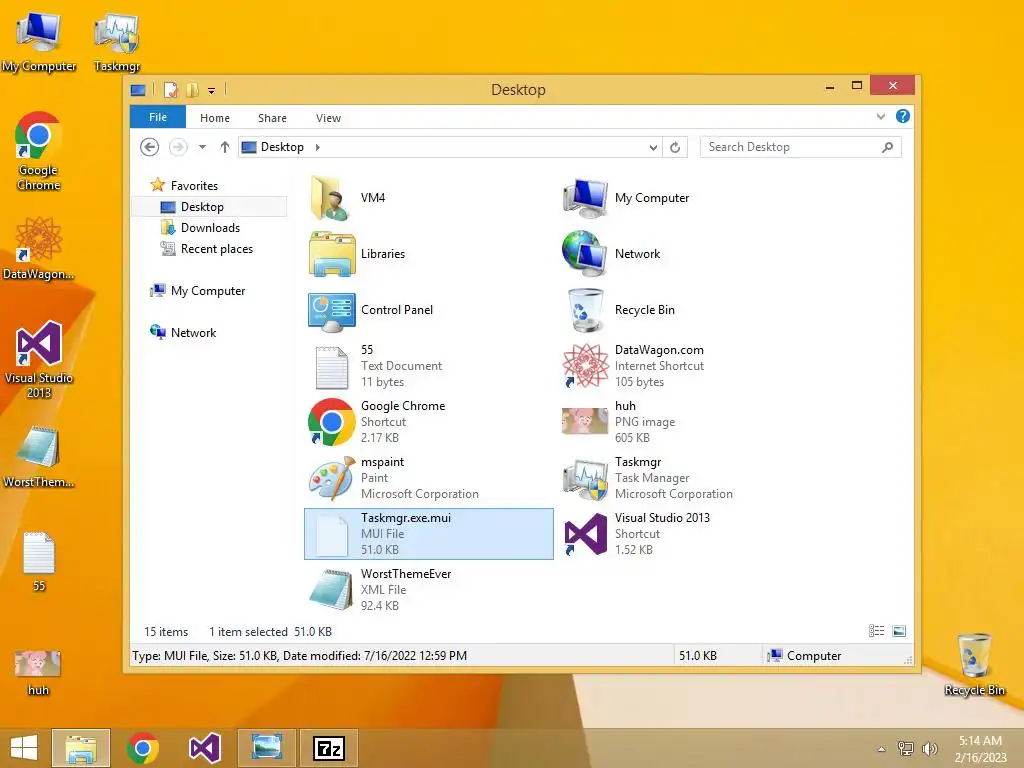Open Visual Studio from the taskbar
This screenshot has width=1024, height=768.
pyautogui.click(x=204, y=748)
